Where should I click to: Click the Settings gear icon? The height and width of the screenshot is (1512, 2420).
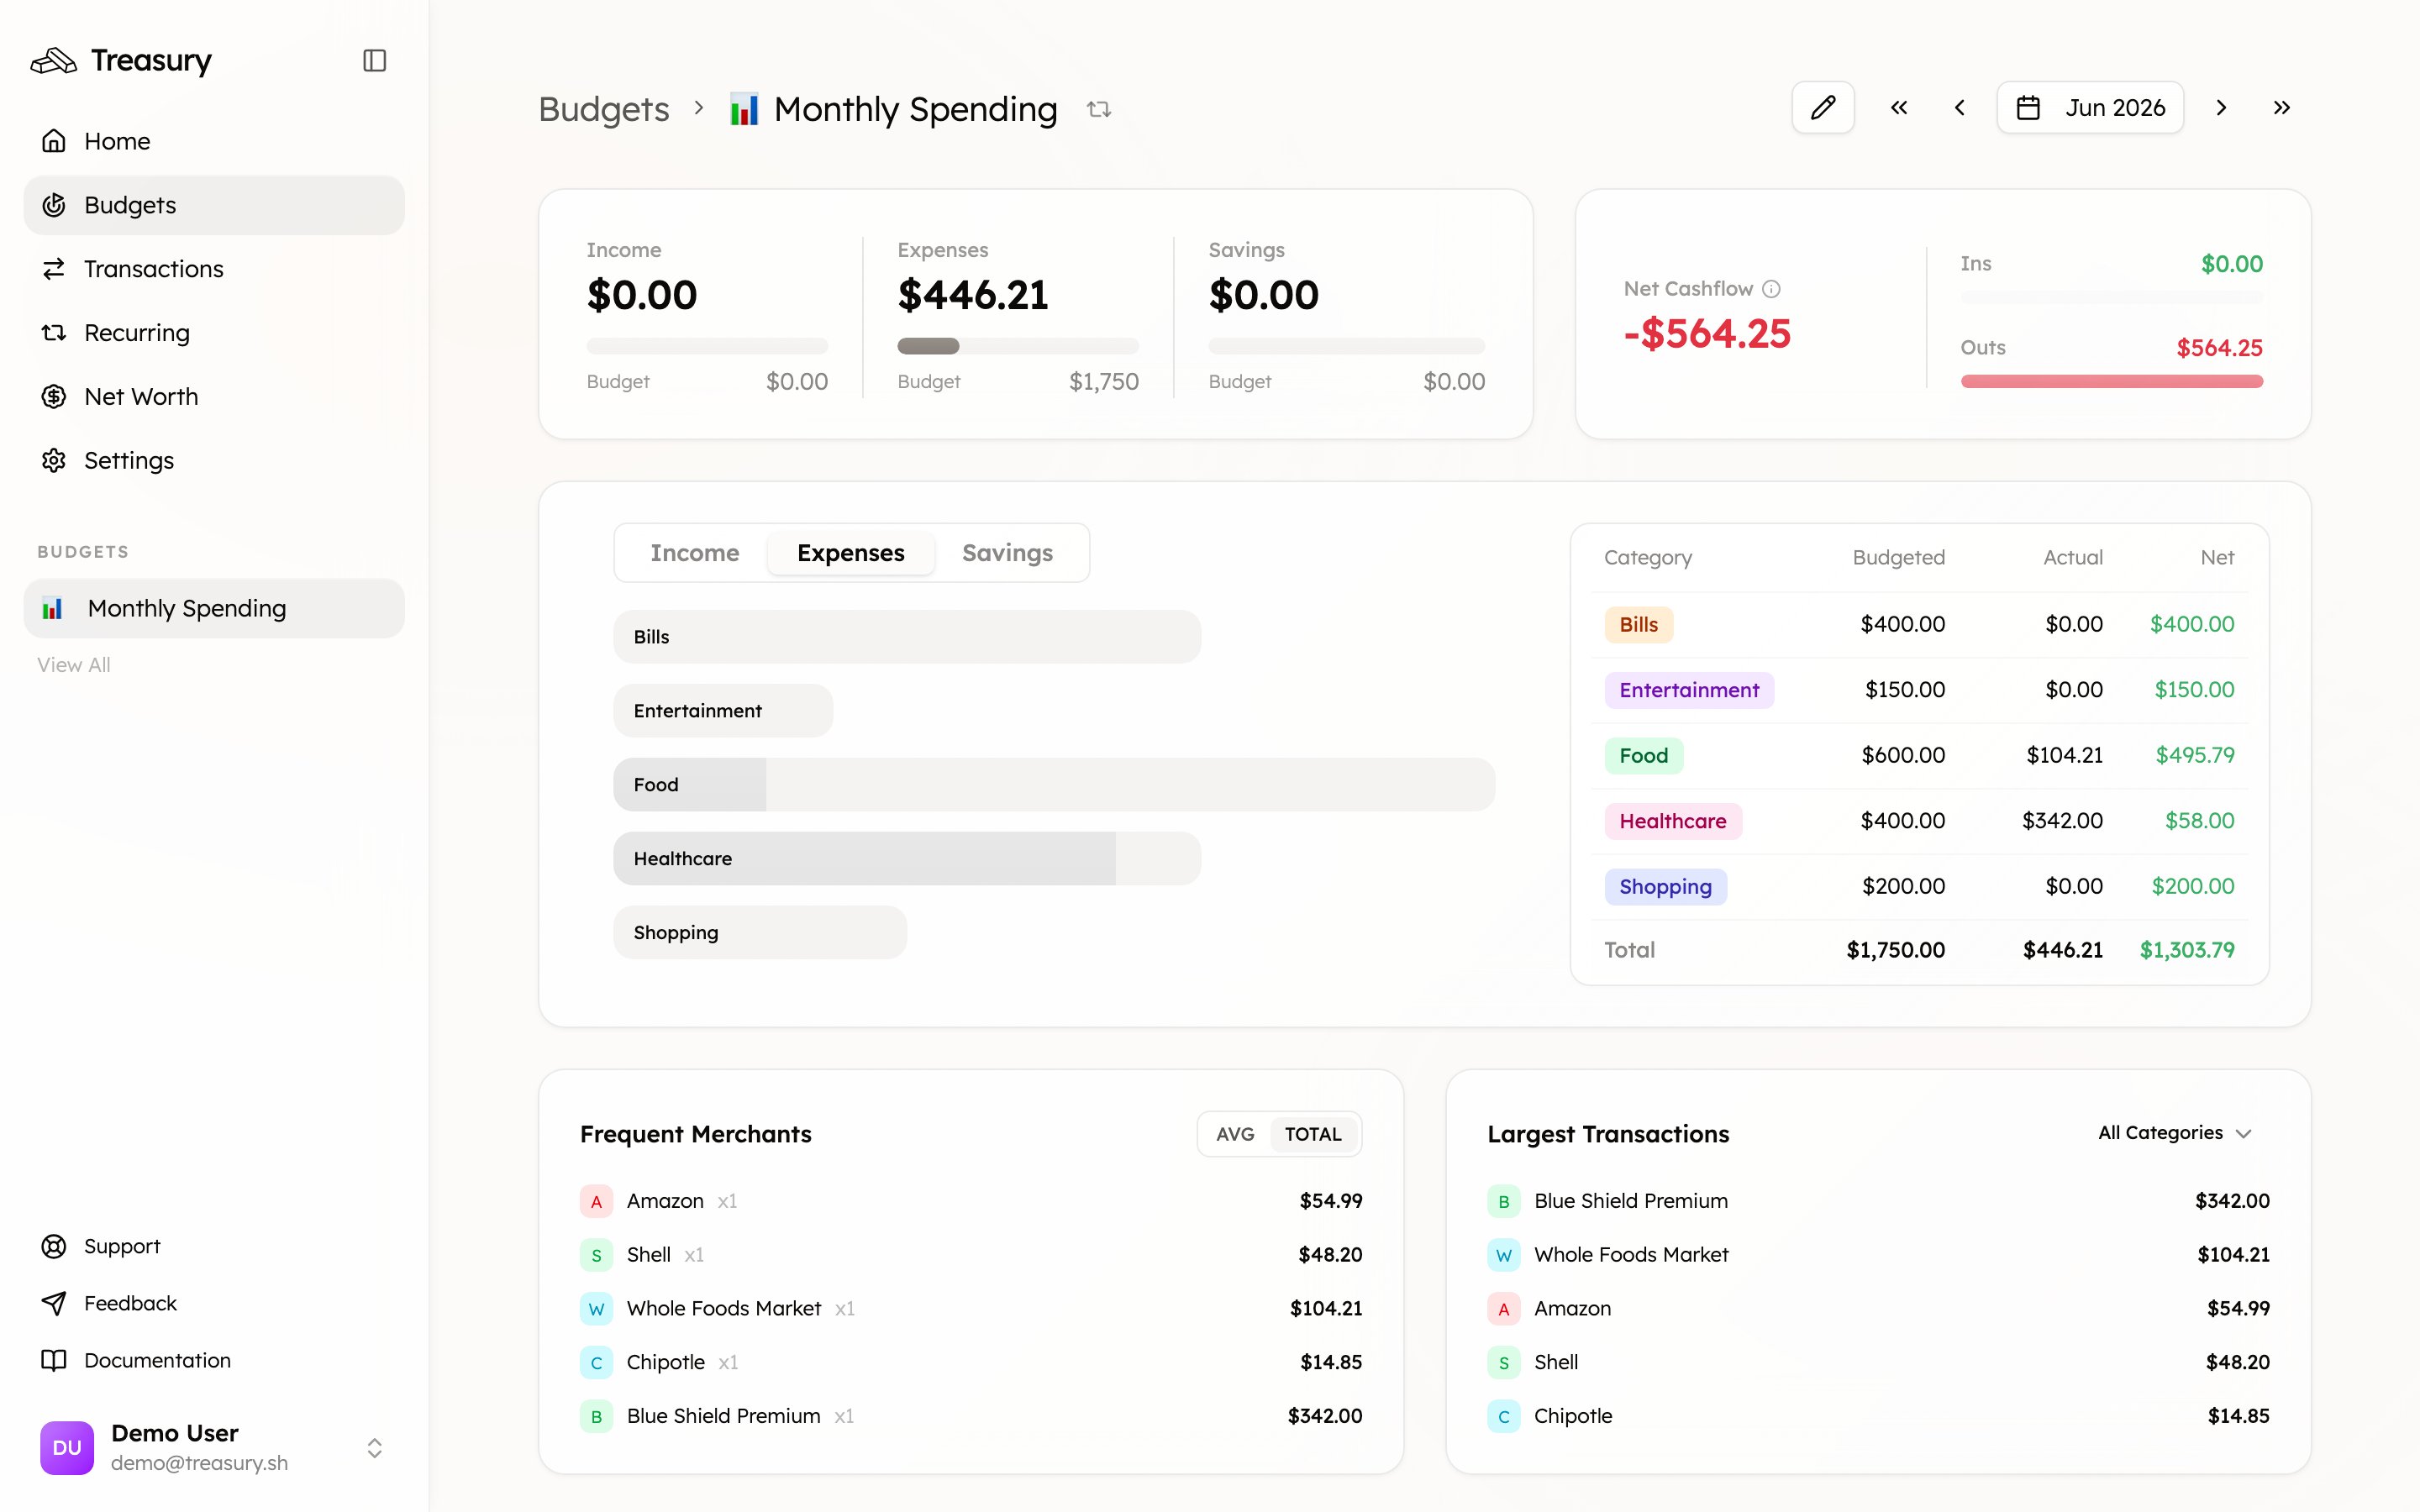[x=54, y=461]
